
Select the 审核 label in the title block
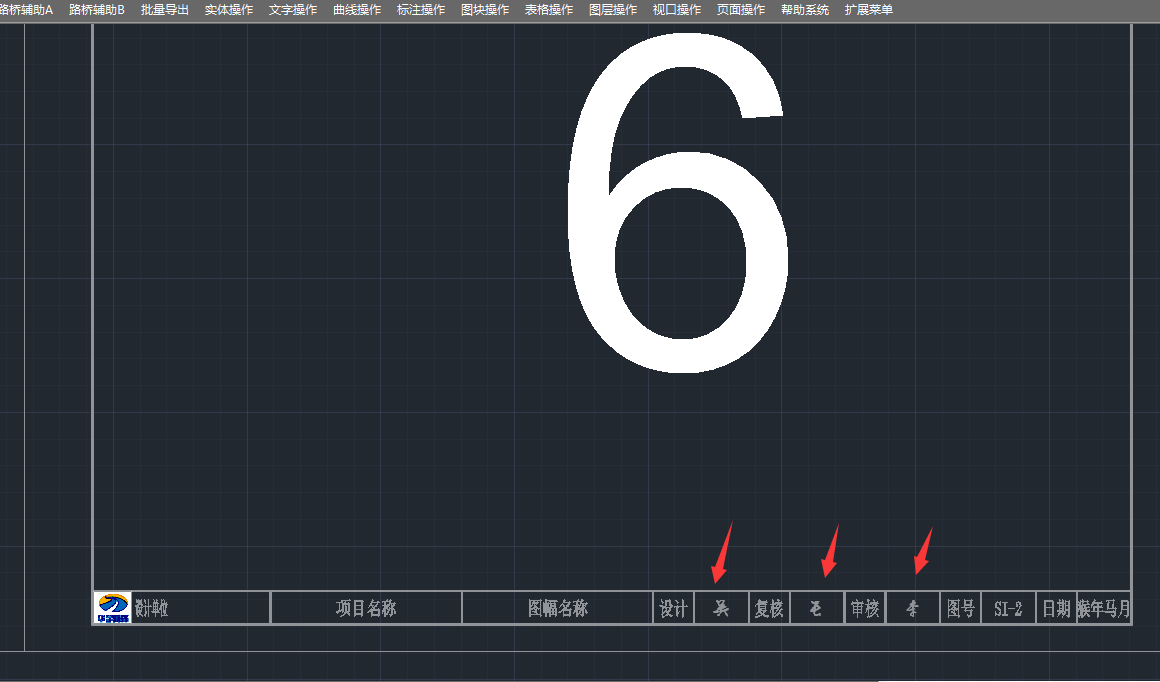click(x=865, y=609)
